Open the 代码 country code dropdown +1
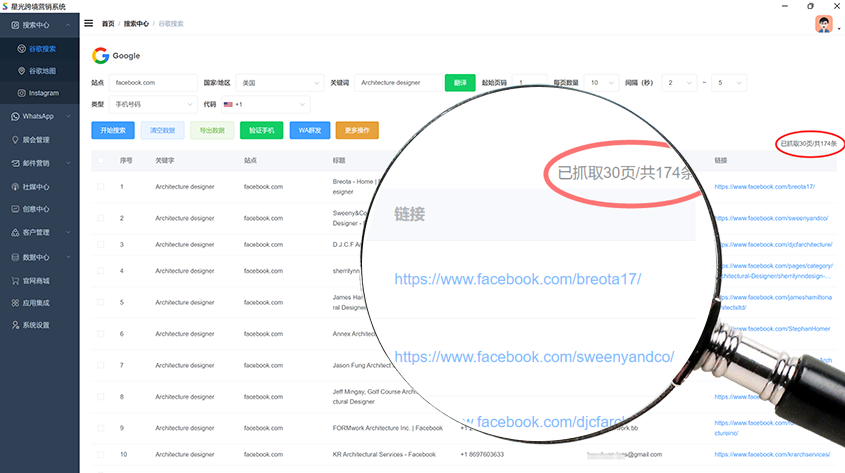Image resolution: width=845 pixels, height=473 pixels. click(266, 104)
